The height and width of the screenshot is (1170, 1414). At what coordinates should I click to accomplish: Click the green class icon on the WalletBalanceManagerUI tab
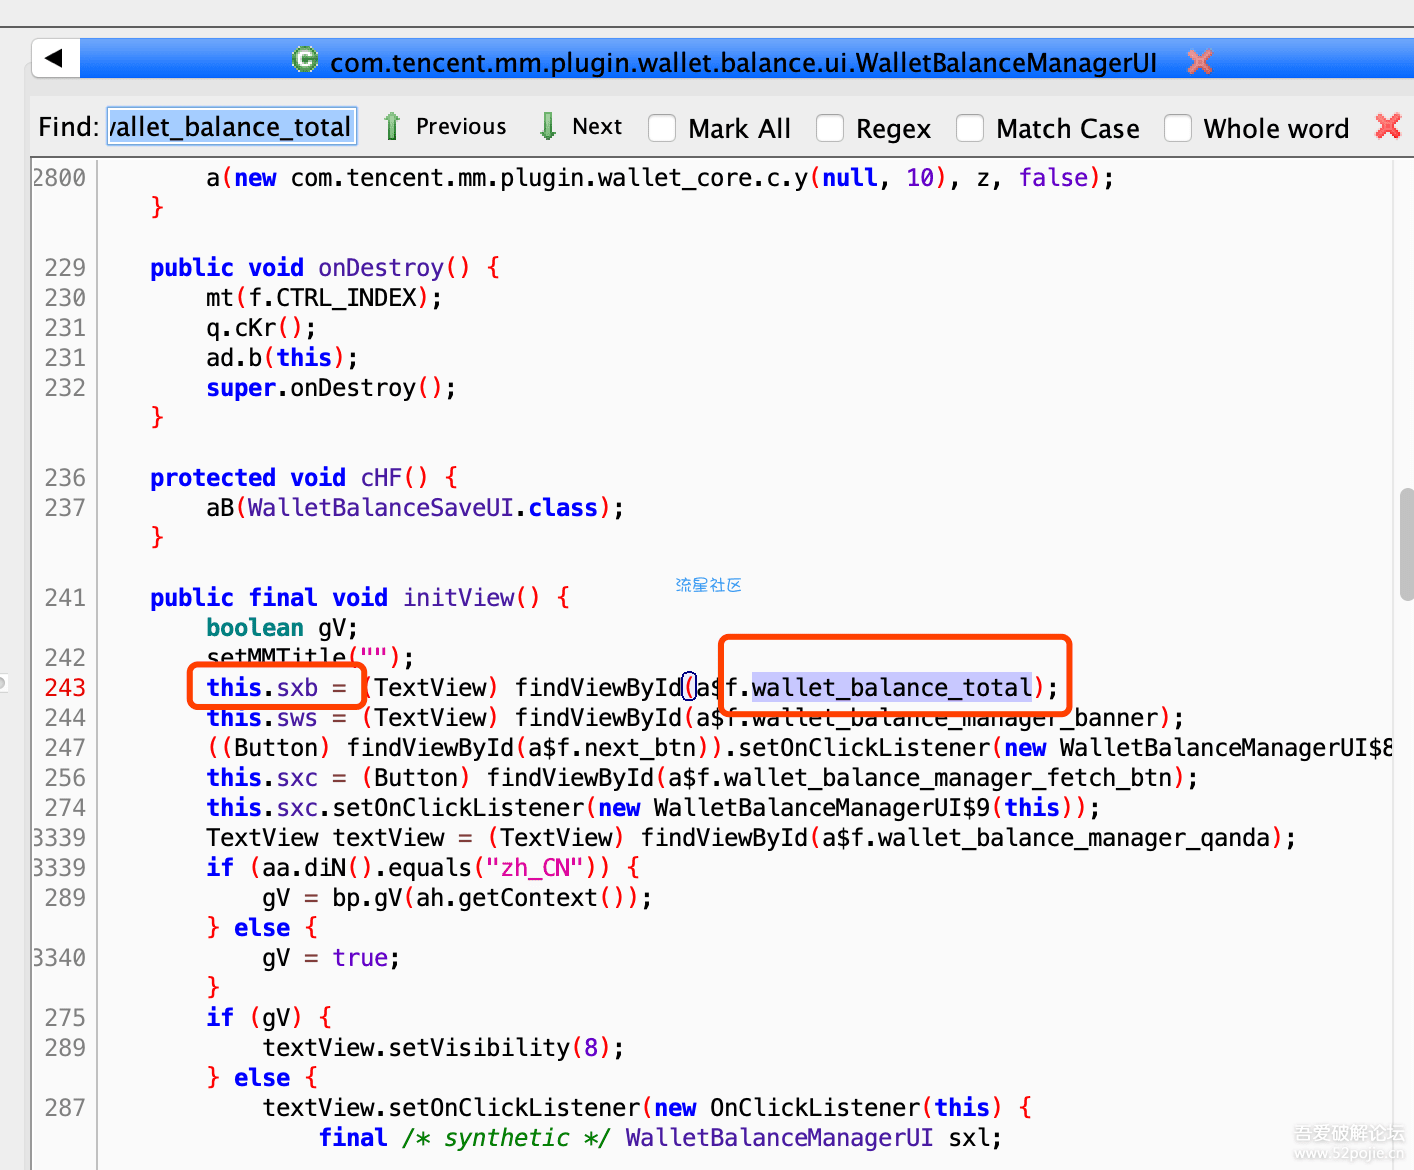point(305,59)
